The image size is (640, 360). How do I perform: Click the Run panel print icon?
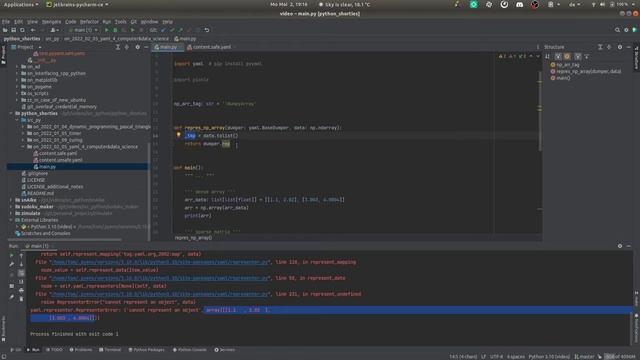21,291
